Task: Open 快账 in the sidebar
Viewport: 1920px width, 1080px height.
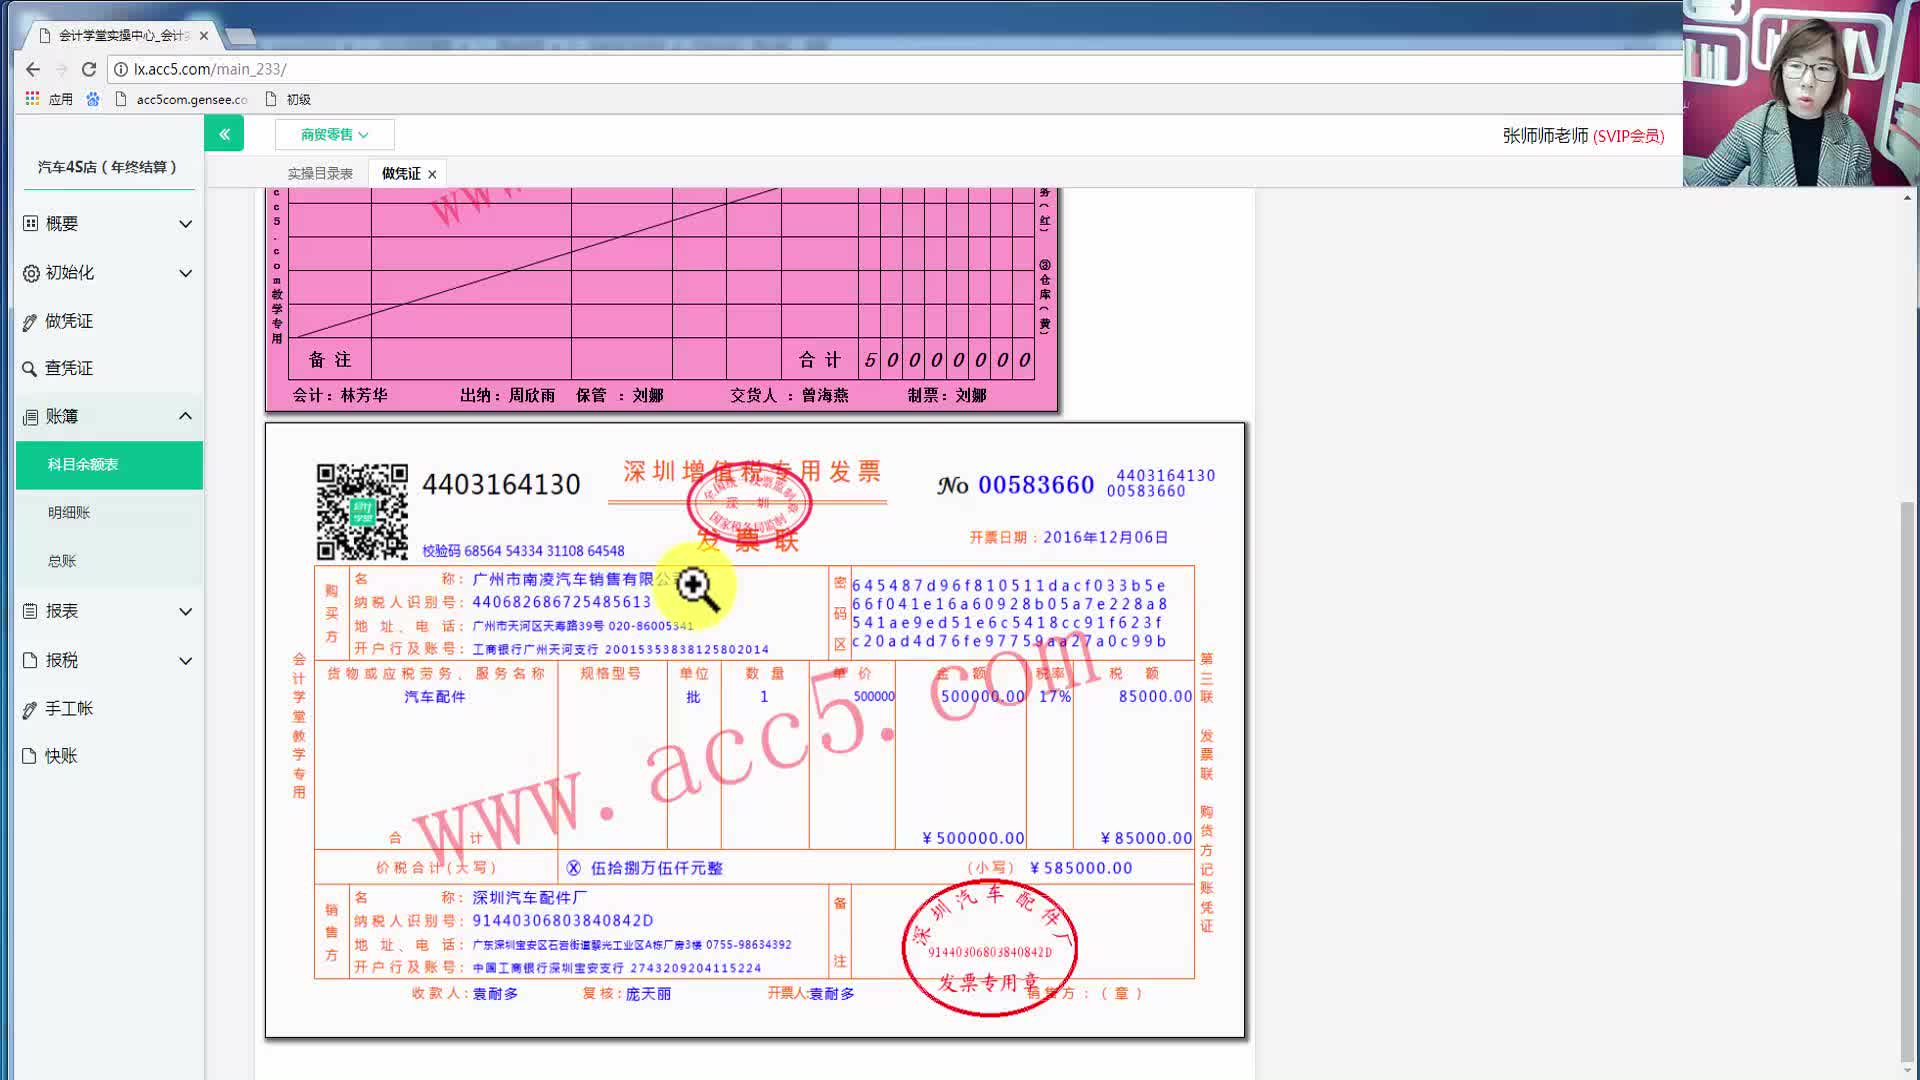Action: tap(60, 756)
